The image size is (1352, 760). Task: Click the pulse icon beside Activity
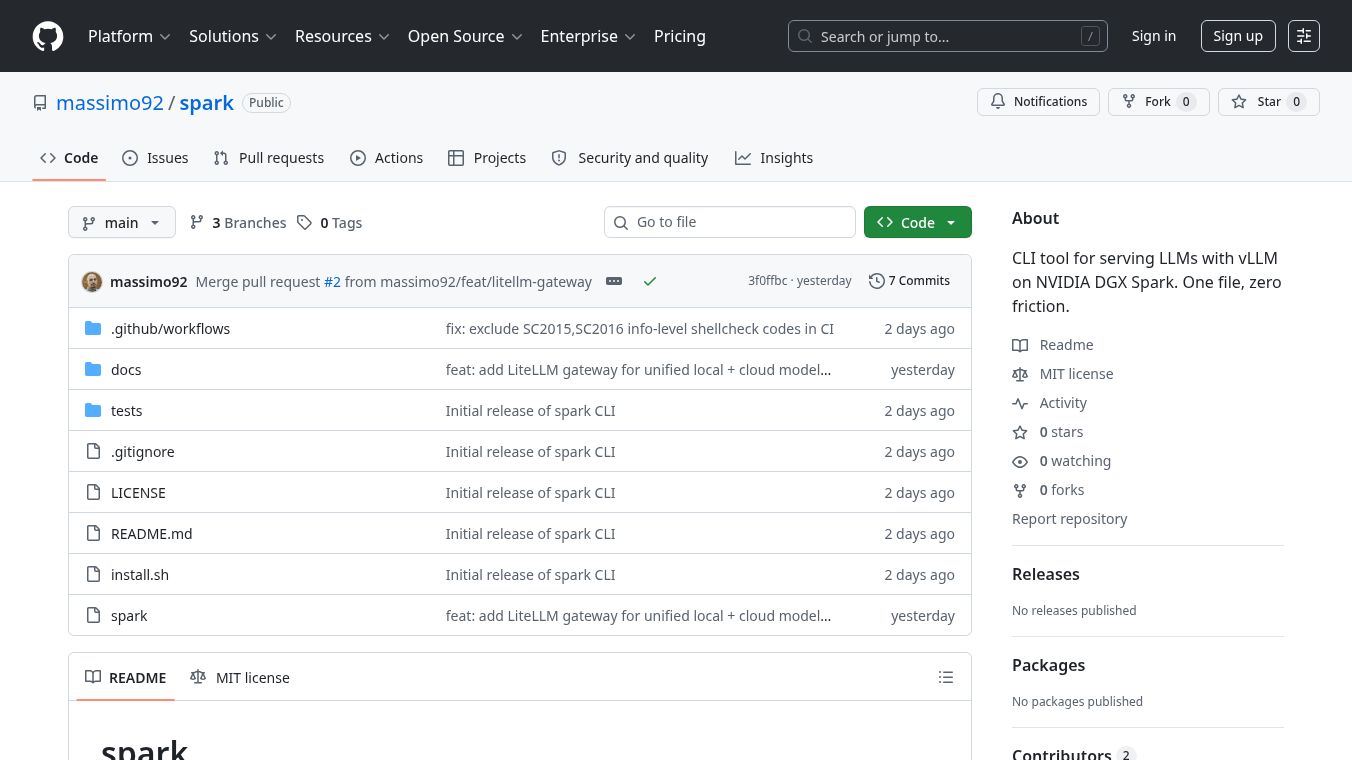point(1020,403)
